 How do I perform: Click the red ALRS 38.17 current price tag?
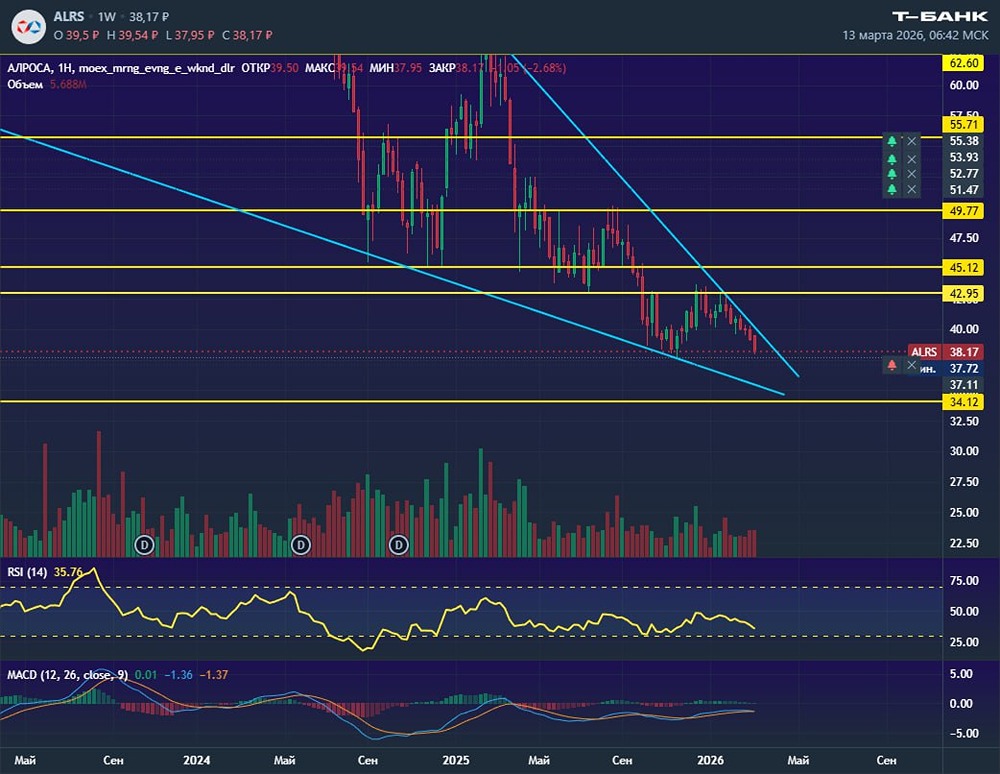coord(946,352)
